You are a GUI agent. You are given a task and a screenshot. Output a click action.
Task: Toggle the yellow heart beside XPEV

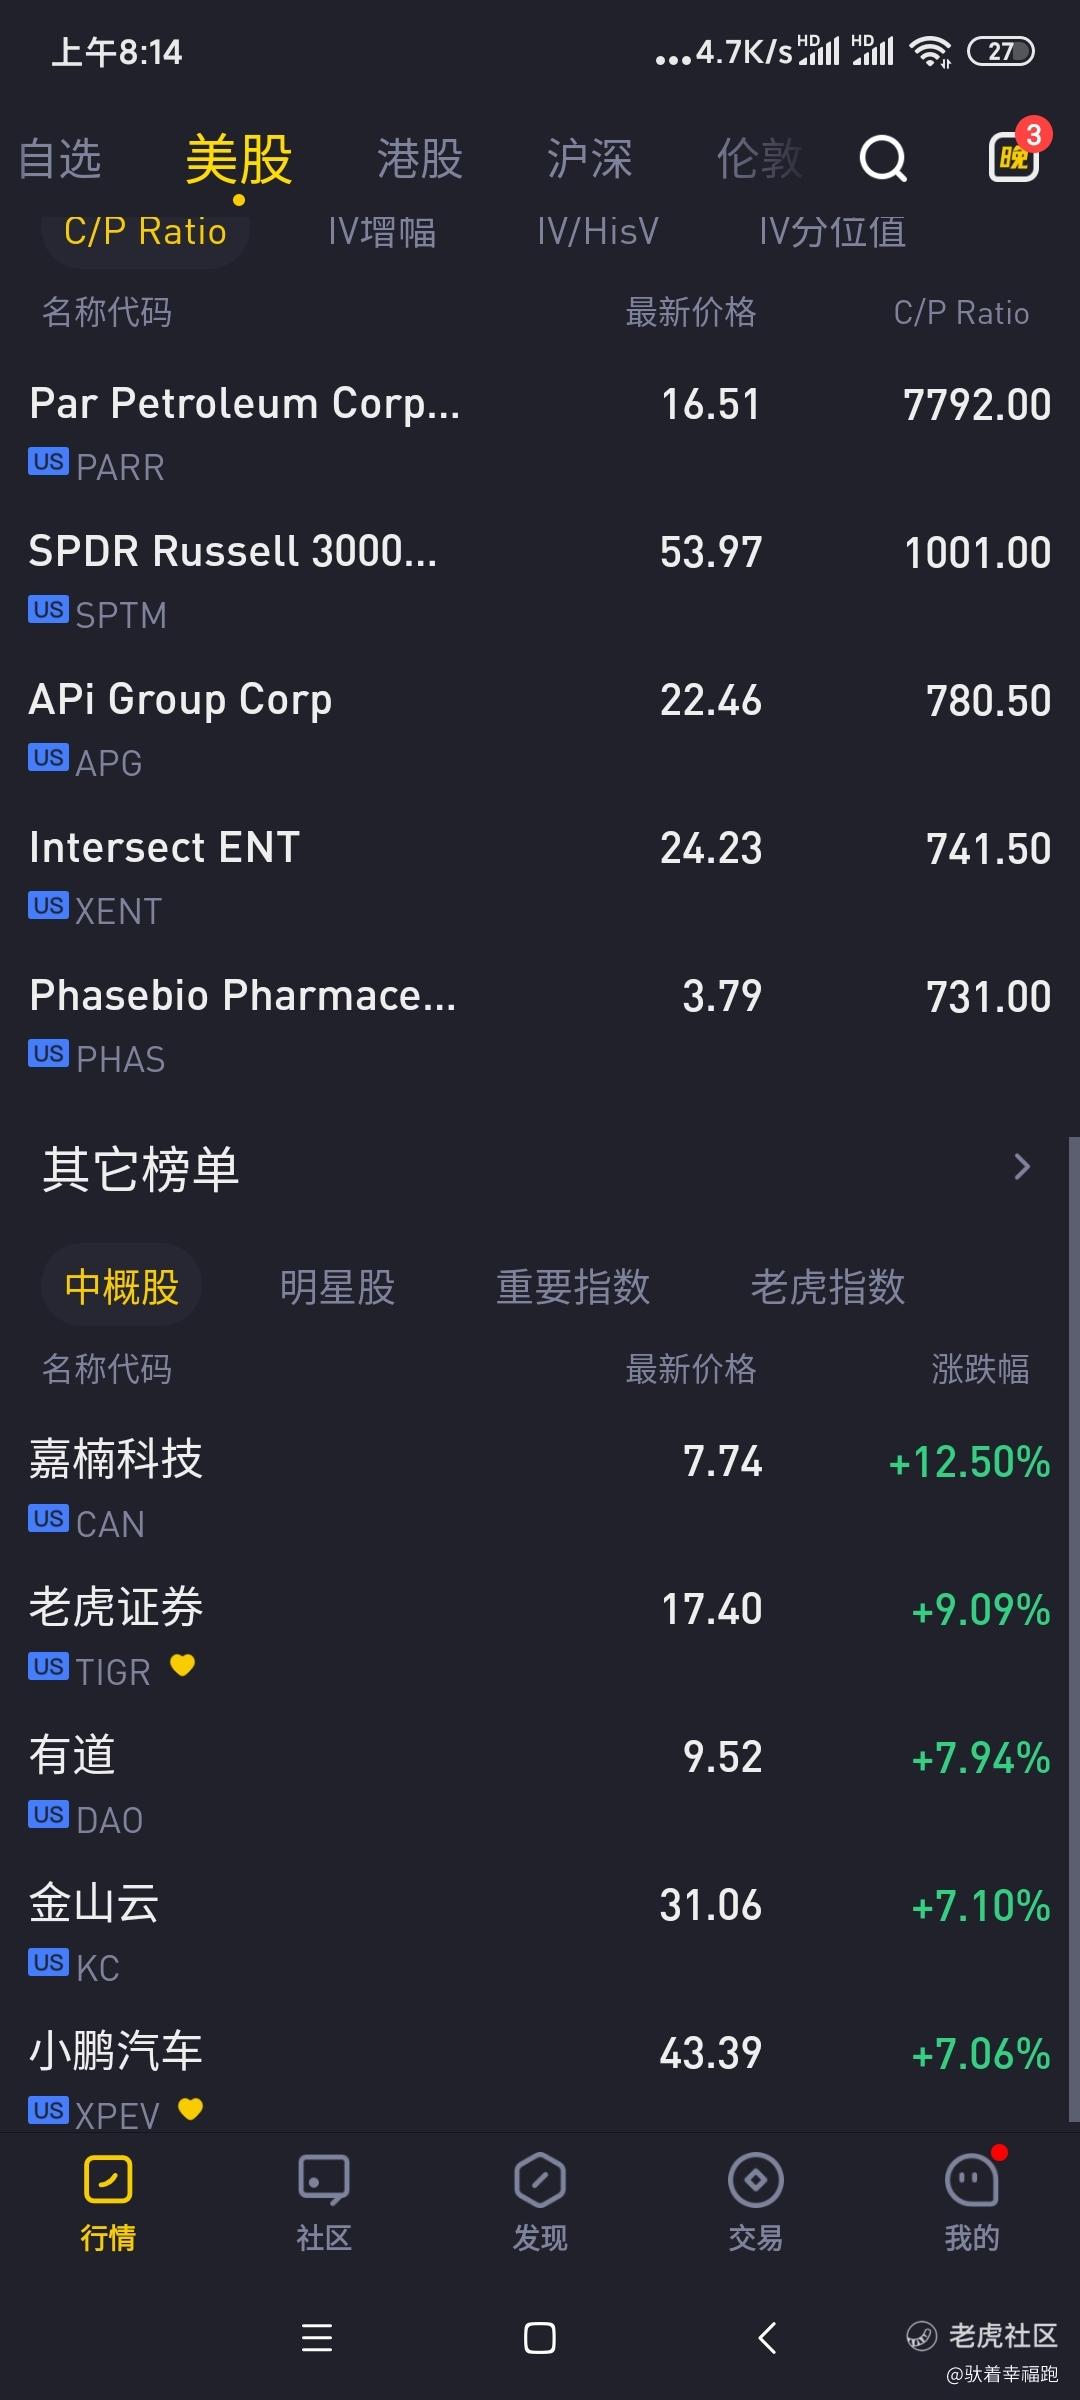click(x=190, y=2109)
